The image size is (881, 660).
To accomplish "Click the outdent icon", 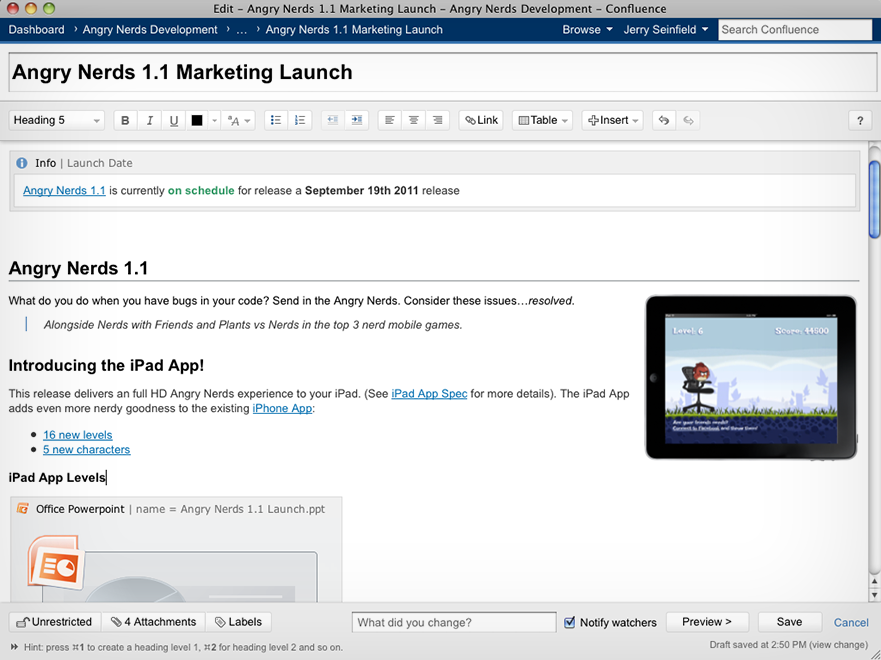I will pyautogui.click(x=333, y=120).
